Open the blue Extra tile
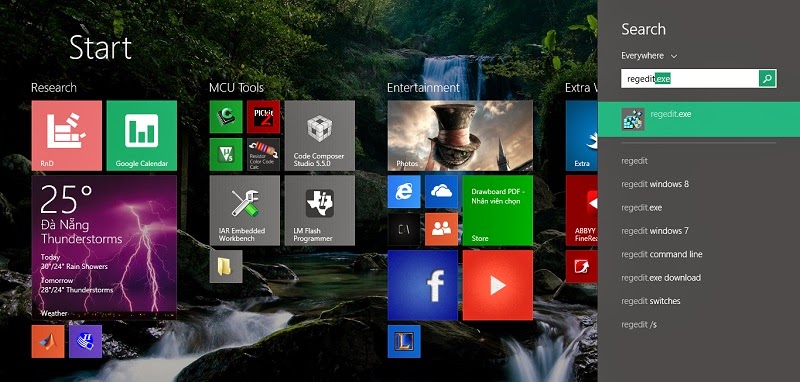Image resolution: width=800 pixels, height=382 pixels. [x=582, y=136]
